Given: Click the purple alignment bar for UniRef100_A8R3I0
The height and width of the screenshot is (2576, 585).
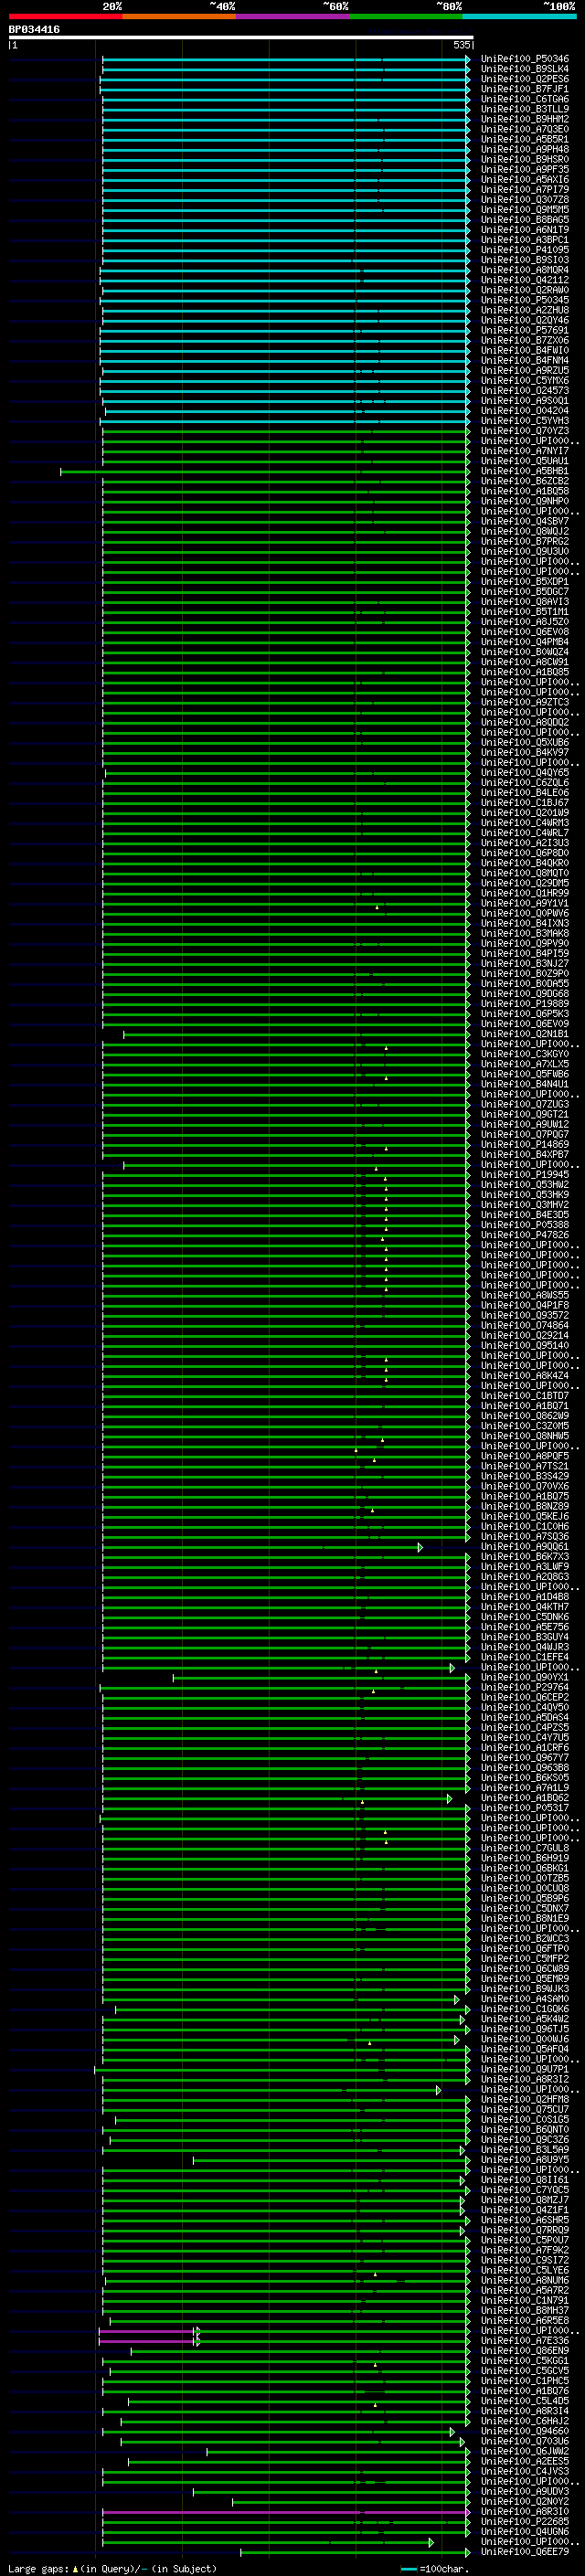Looking at the screenshot, I should point(285,2512).
